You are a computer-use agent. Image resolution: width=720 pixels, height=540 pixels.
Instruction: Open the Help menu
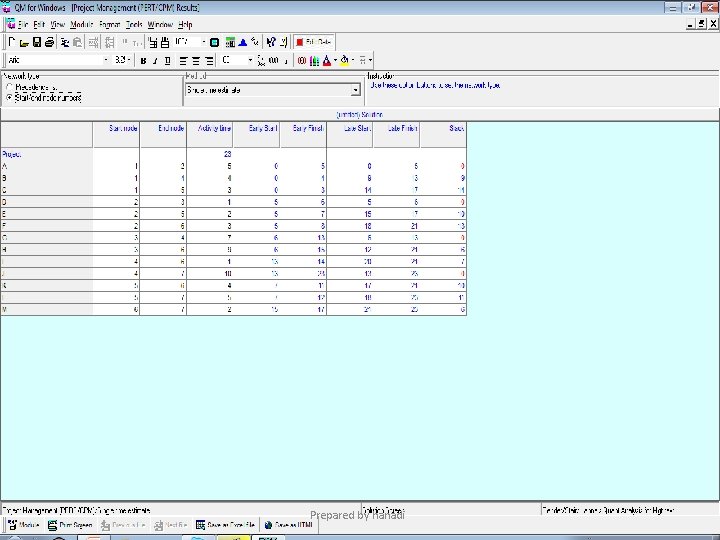185,24
